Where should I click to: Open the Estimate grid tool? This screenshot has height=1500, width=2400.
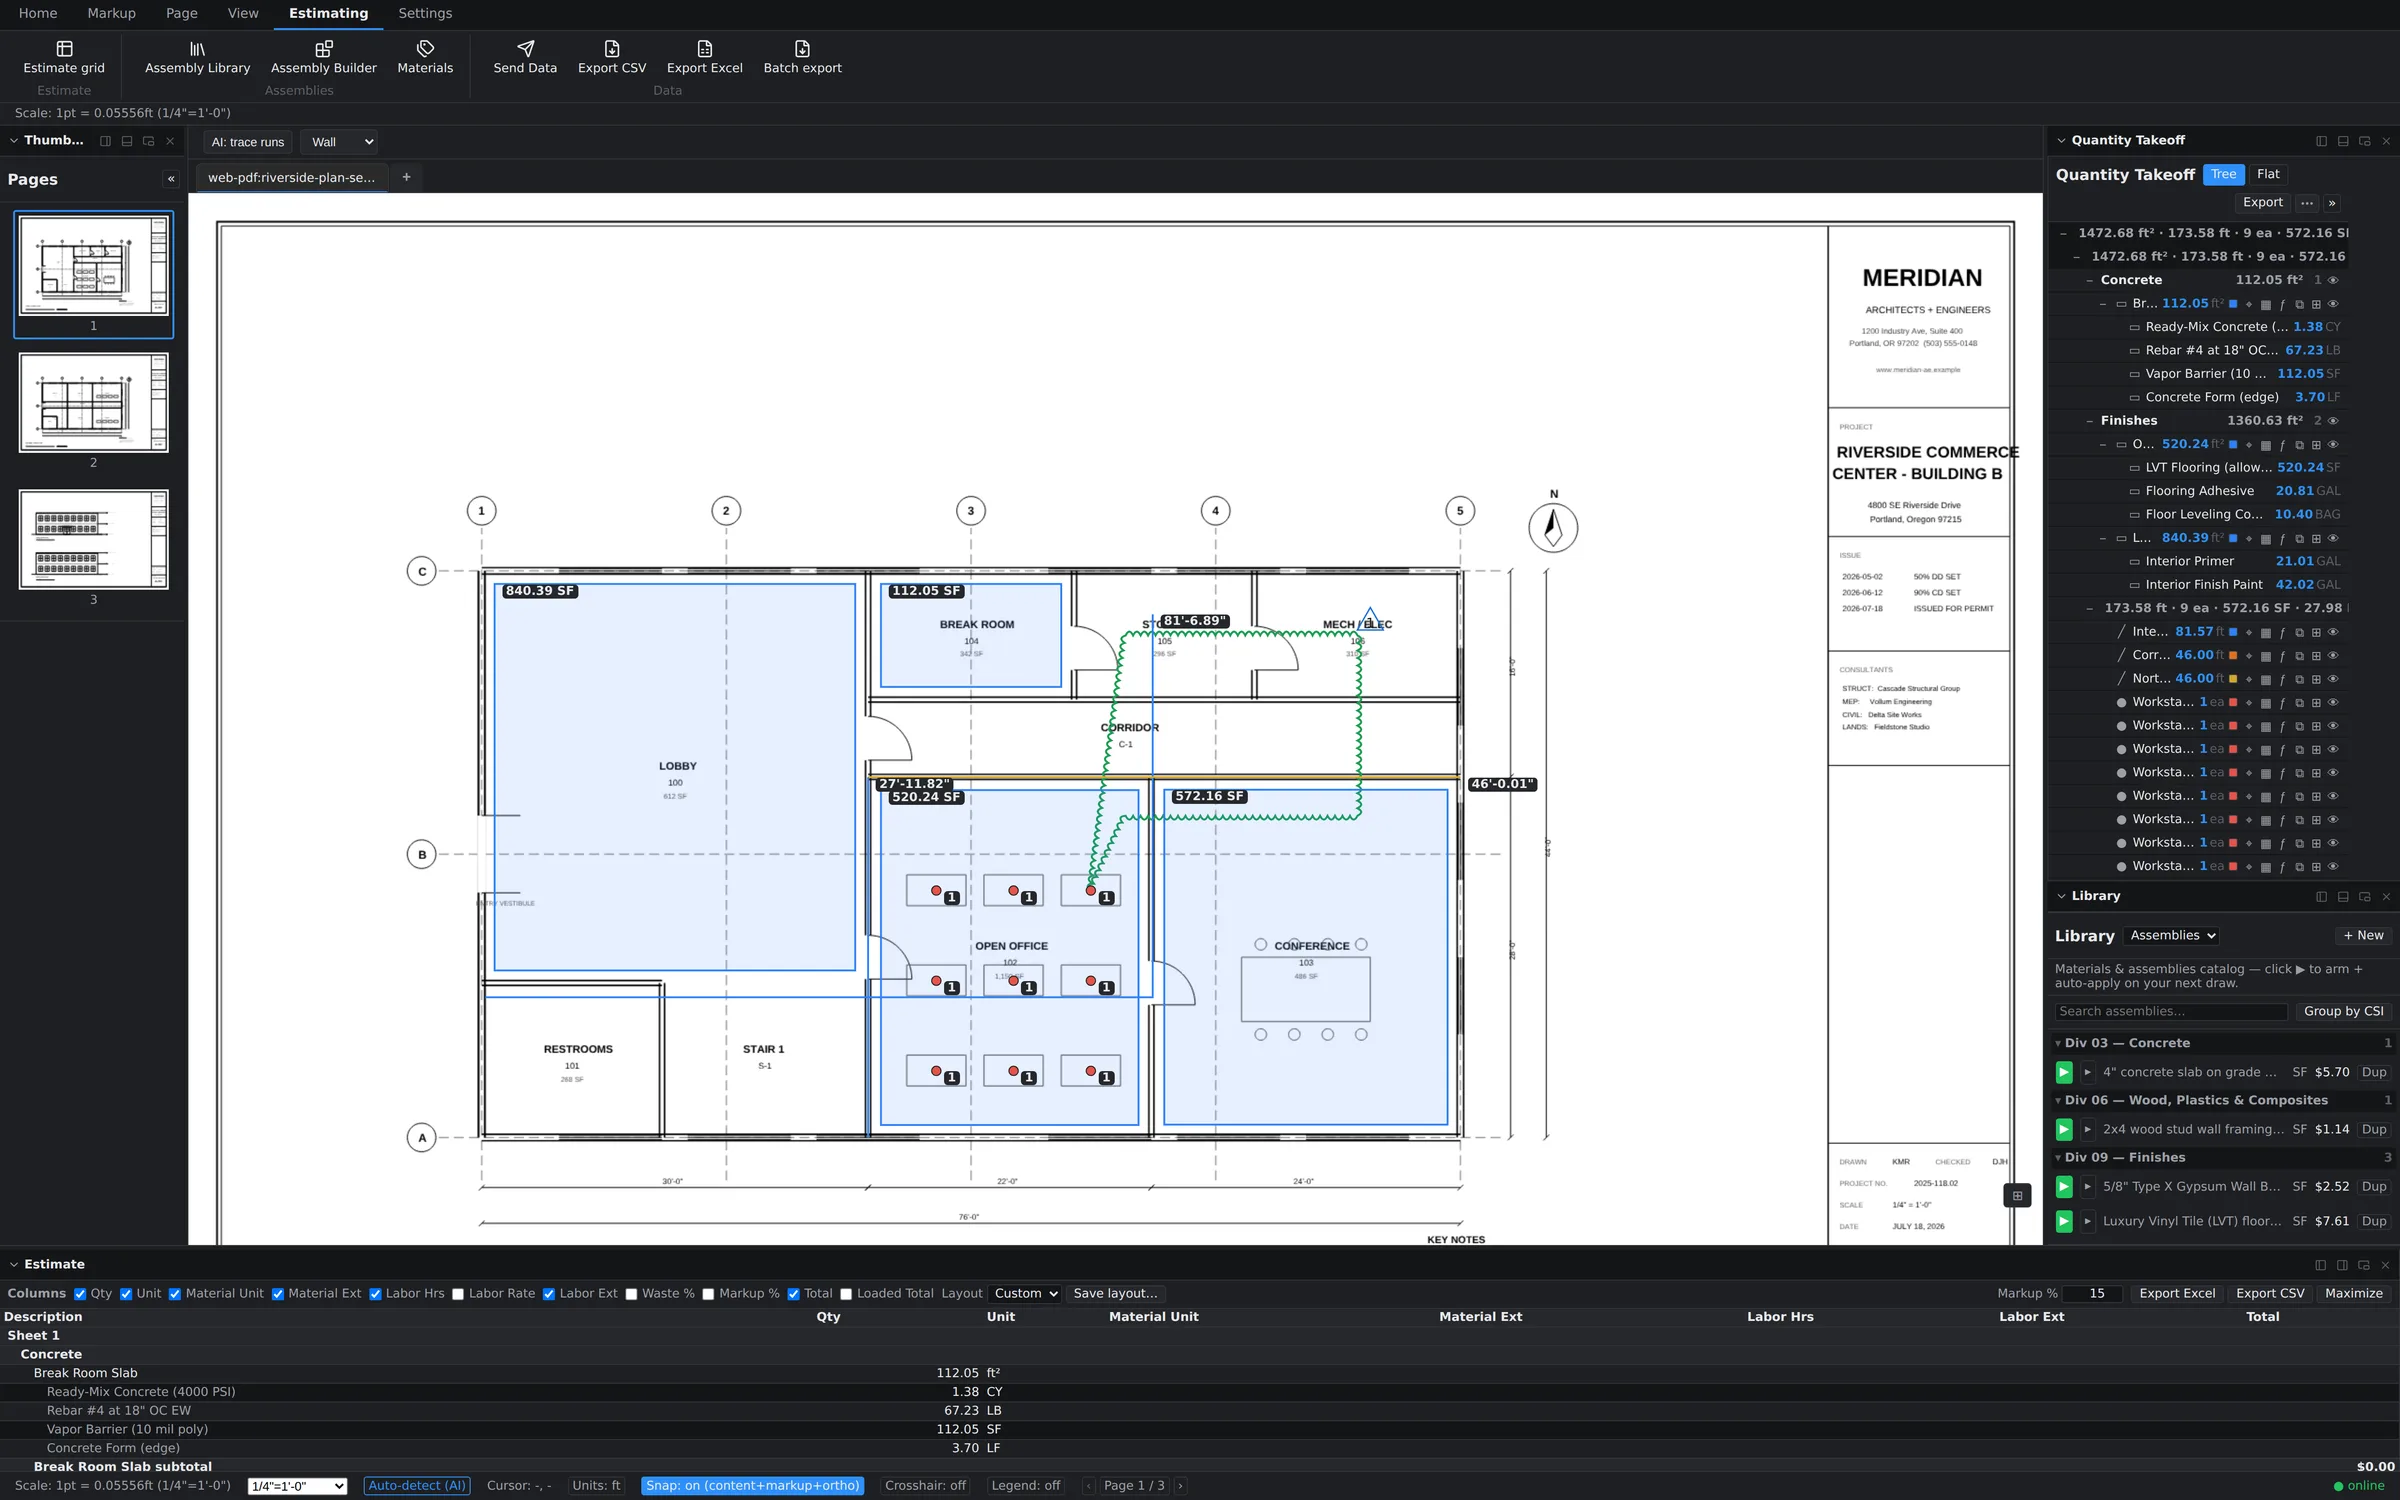(64, 57)
